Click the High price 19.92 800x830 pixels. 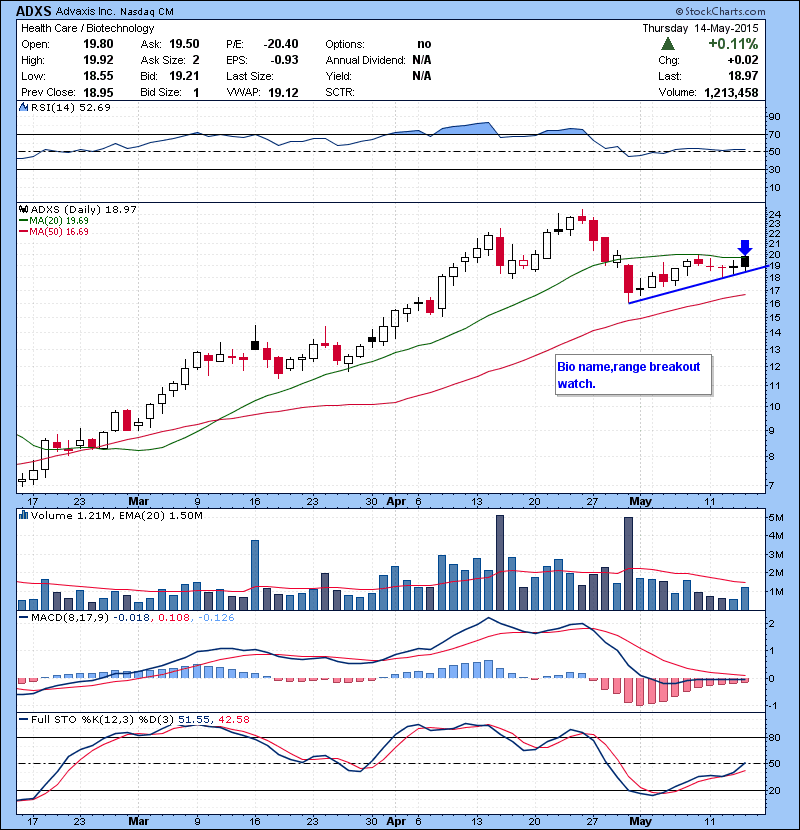coord(98,60)
